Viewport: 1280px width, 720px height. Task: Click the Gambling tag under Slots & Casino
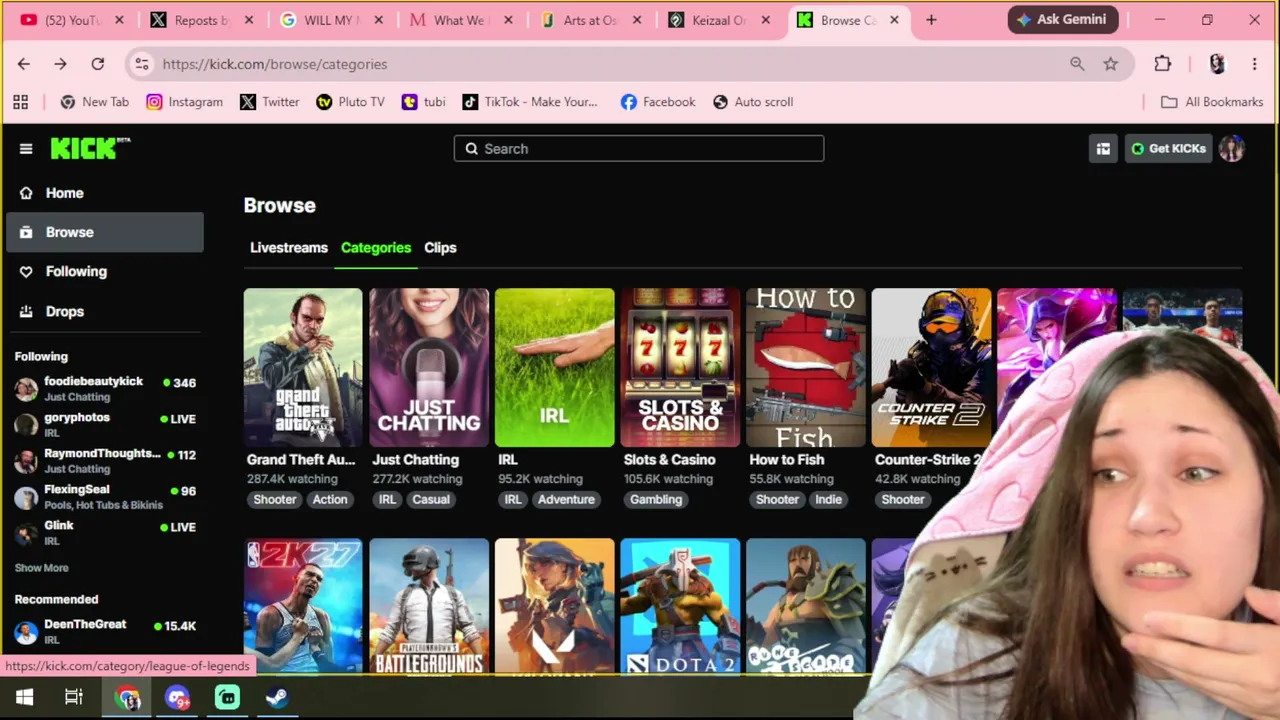tap(656, 500)
